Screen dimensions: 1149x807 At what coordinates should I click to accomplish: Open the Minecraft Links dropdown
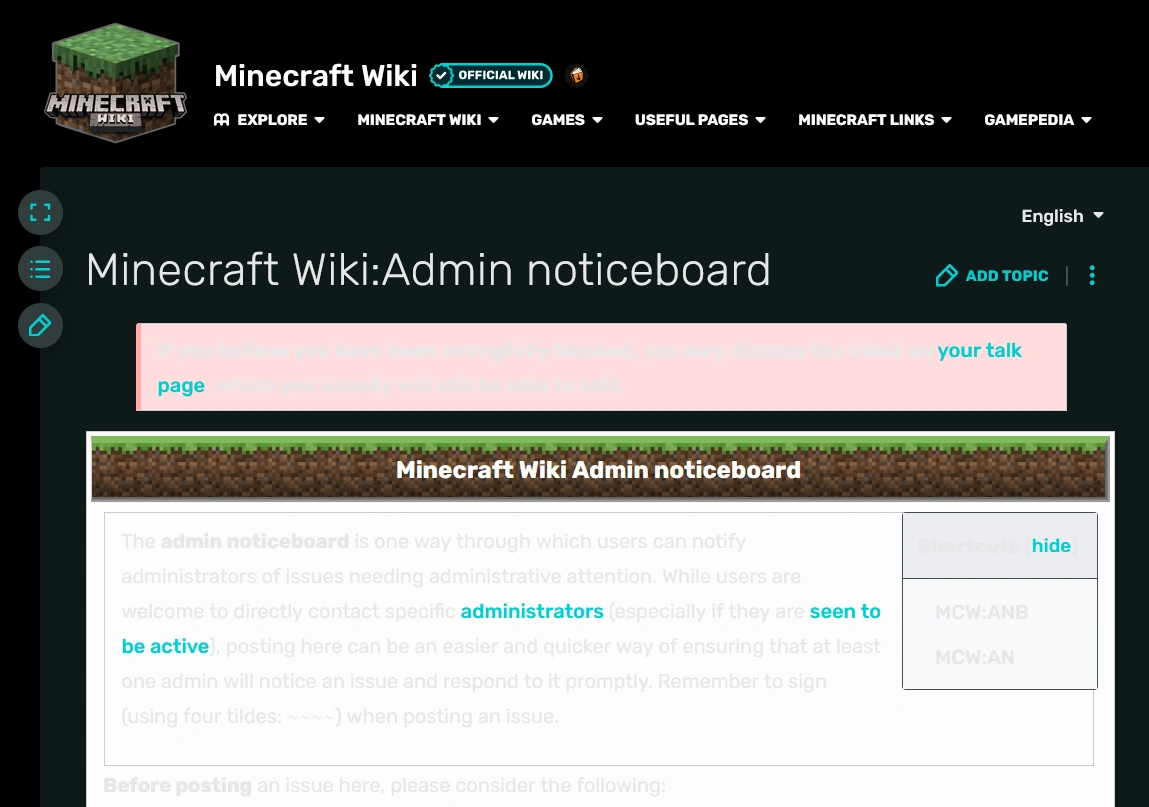[x=875, y=119]
